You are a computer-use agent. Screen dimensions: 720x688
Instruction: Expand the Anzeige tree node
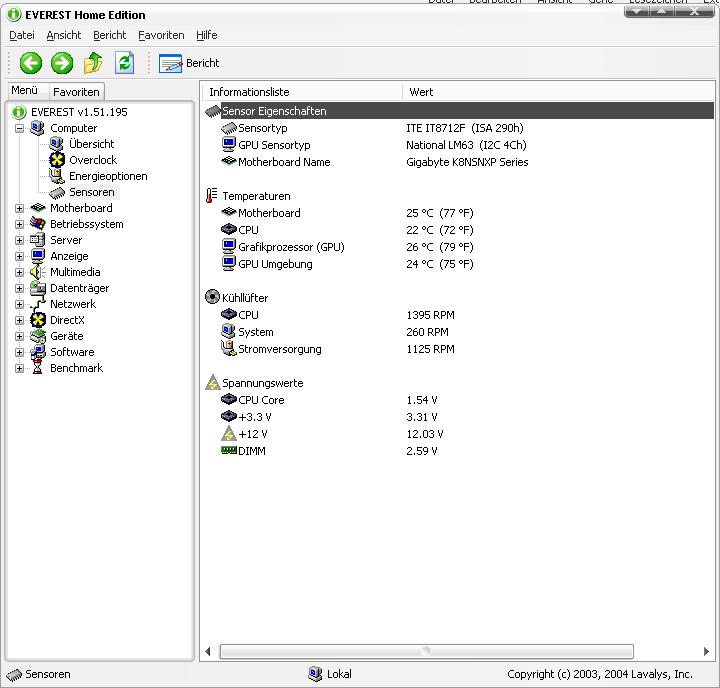pyautogui.click(x=19, y=256)
